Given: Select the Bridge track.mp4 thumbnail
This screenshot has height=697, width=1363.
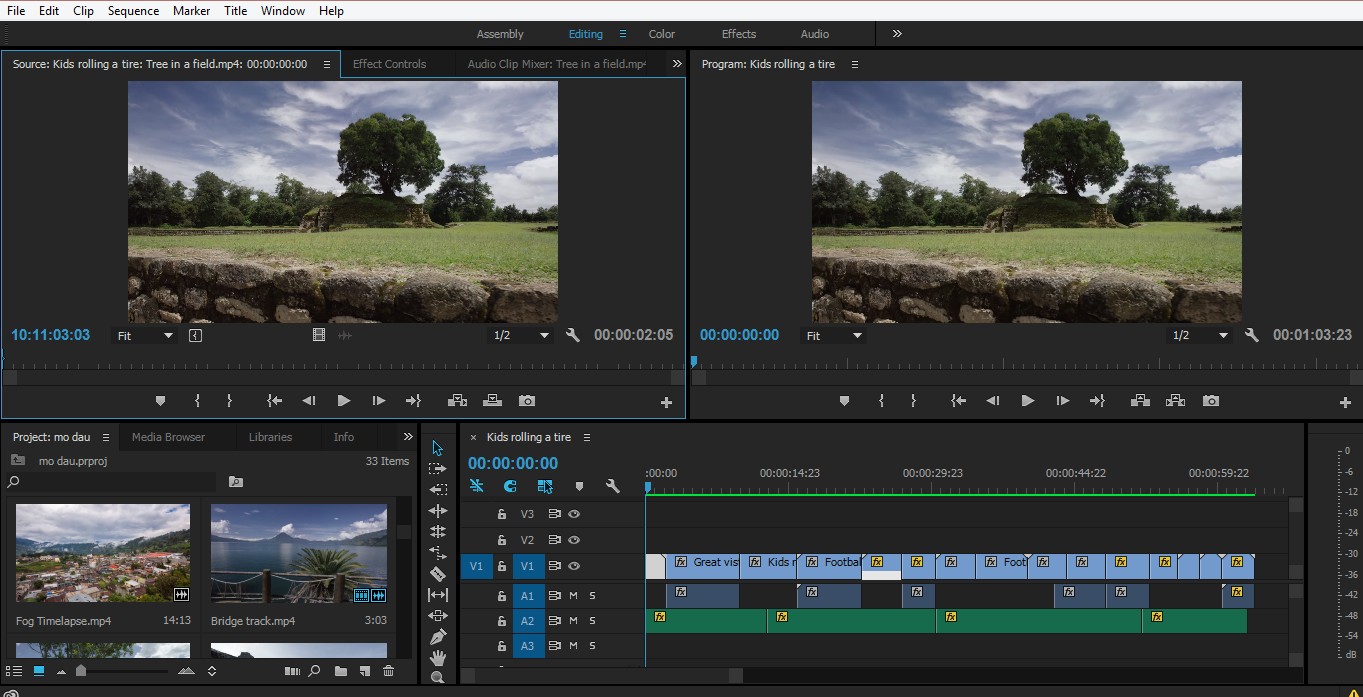Looking at the screenshot, I should point(299,553).
